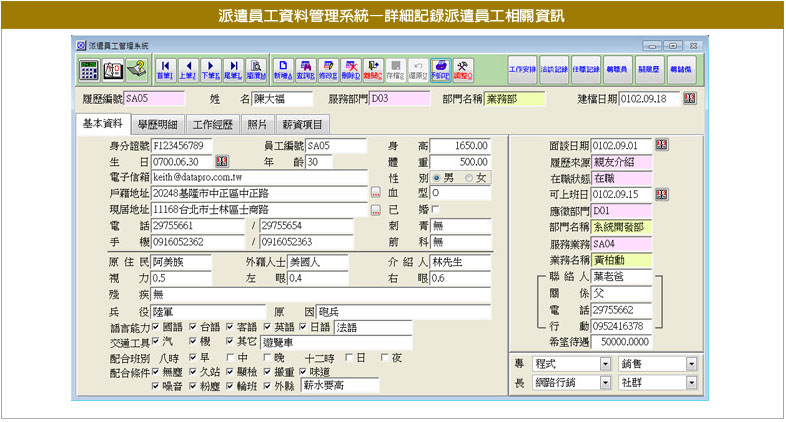This screenshot has height=422, width=786.
Task: Open the 薪資項目 tab
Action: click(x=303, y=124)
